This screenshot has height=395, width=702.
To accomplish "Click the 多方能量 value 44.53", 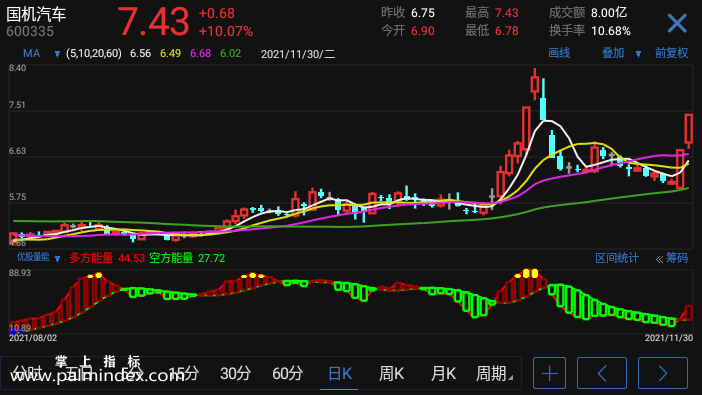I will 131,258.
